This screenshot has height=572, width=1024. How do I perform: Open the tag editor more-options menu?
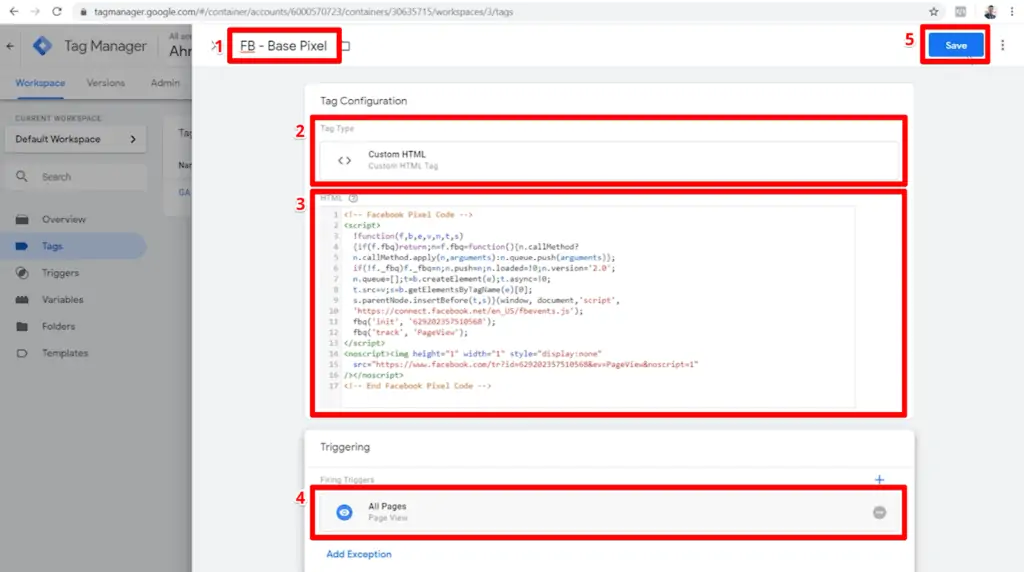point(1002,45)
